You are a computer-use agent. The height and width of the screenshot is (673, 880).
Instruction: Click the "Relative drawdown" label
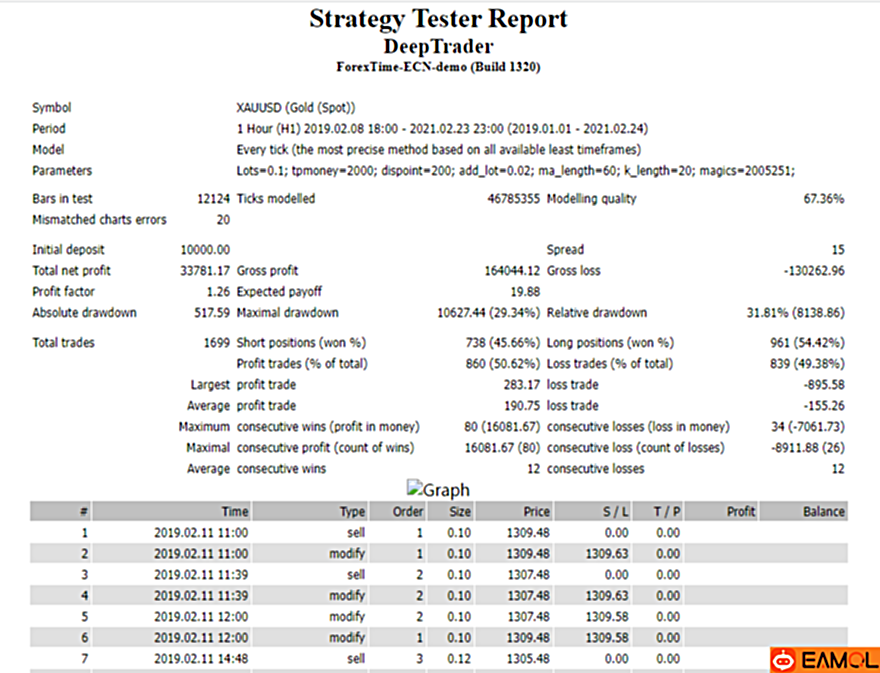597,313
